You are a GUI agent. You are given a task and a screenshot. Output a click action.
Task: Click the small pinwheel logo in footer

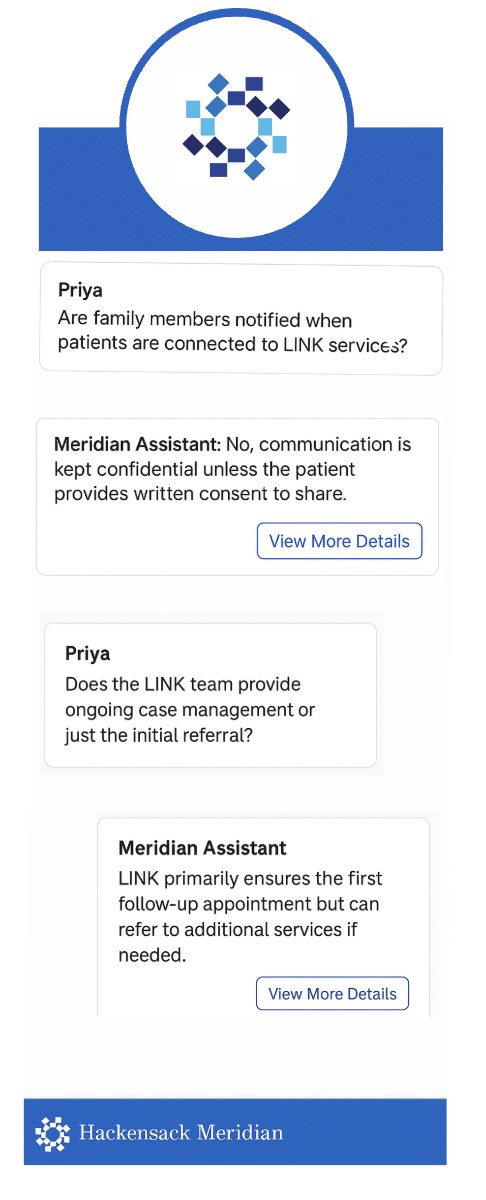click(x=52, y=1133)
